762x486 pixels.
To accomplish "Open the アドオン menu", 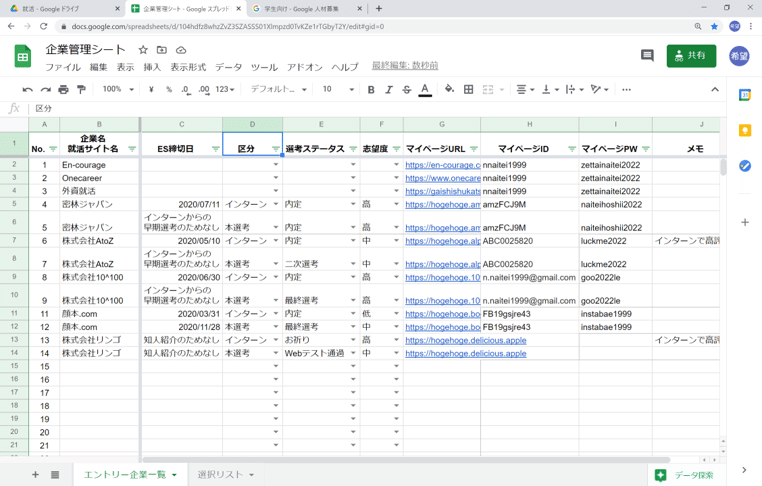I will click(304, 67).
